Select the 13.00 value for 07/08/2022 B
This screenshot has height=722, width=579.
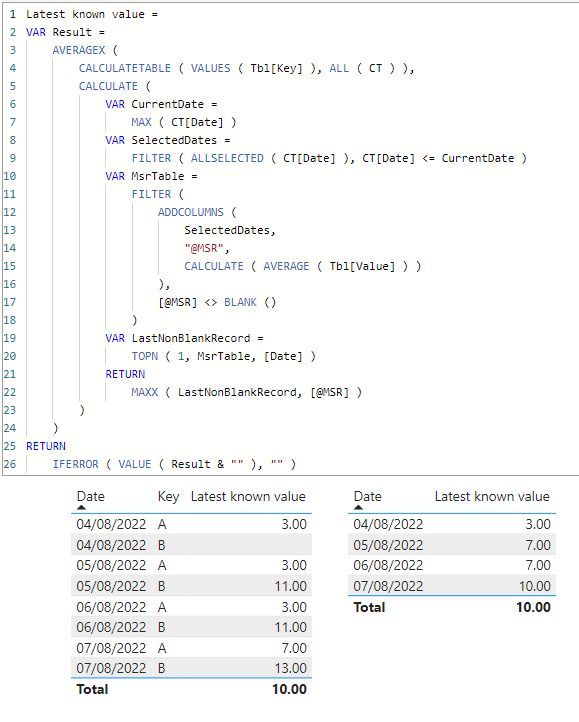pyautogui.click(x=291, y=668)
